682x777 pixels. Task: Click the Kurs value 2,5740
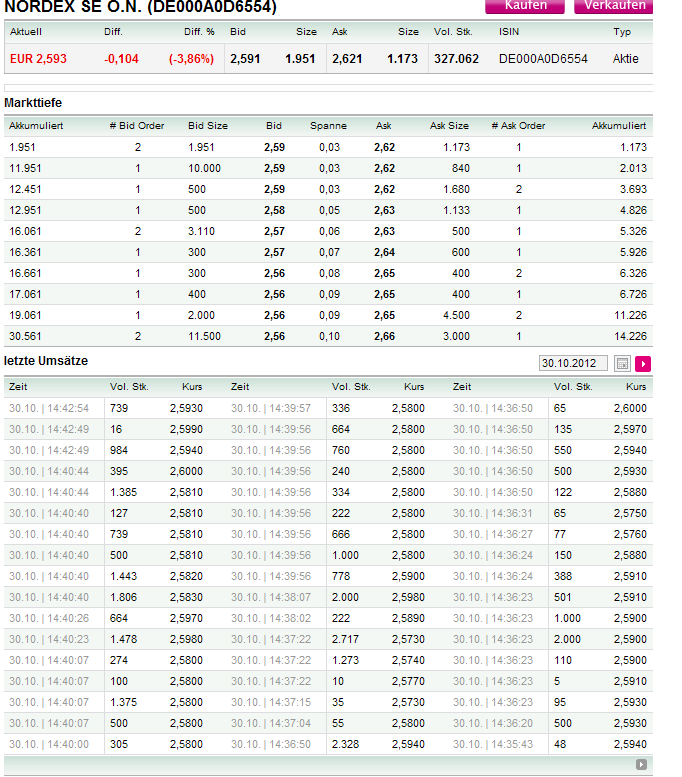pos(408,661)
